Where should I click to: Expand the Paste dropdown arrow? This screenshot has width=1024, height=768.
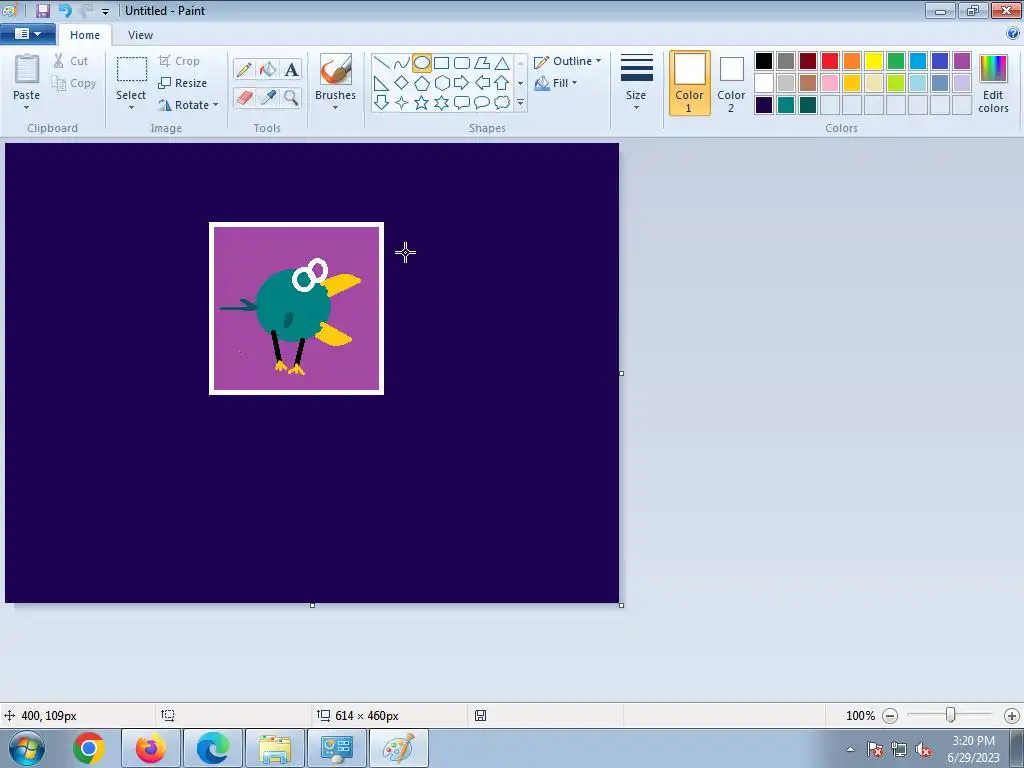click(27, 108)
